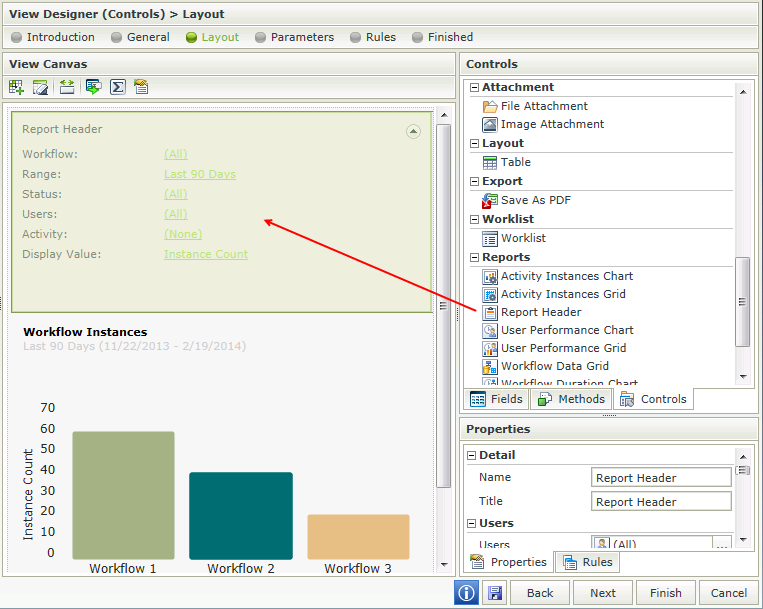
Task: Select the Save As PDF control
Action: [526, 200]
